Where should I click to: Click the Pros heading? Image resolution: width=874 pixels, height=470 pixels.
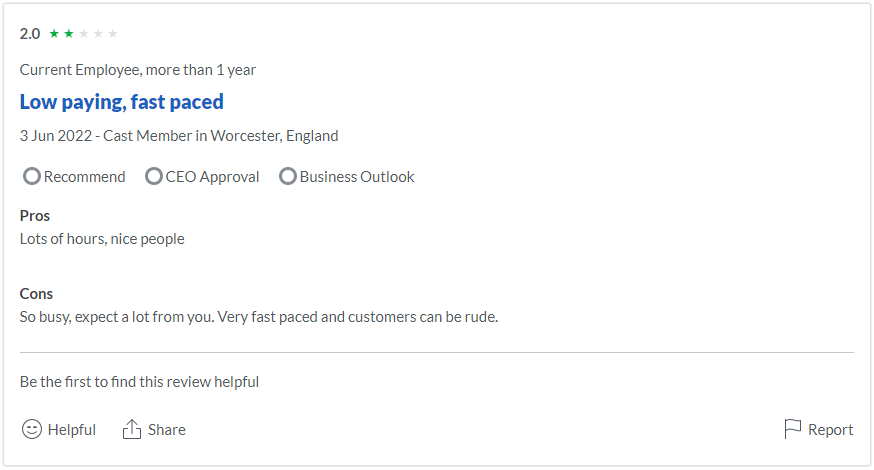click(x=35, y=216)
